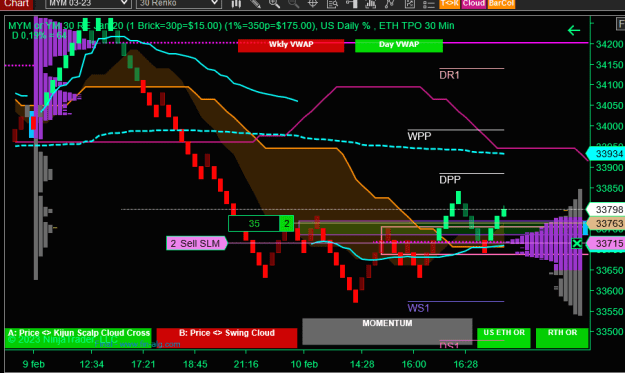
Task: Click the MOMENTUM panel button
Action: click(387, 331)
